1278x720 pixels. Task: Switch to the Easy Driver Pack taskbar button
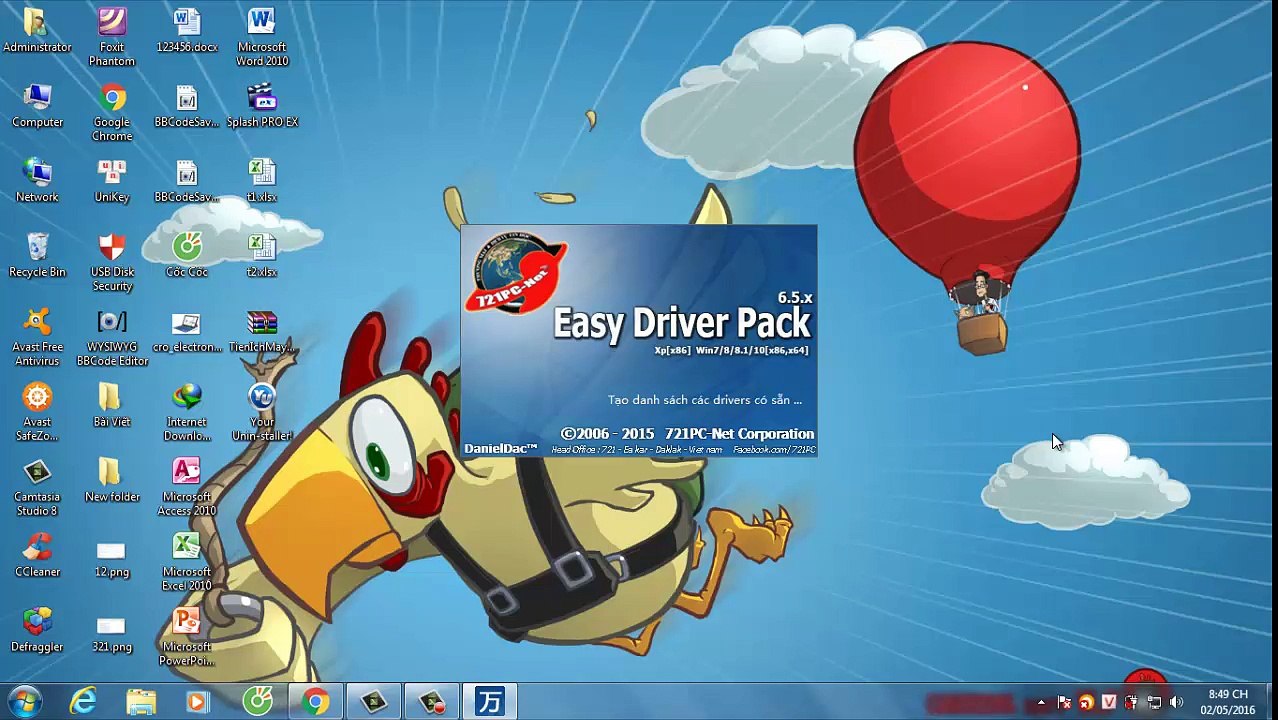(x=490, y=702)
